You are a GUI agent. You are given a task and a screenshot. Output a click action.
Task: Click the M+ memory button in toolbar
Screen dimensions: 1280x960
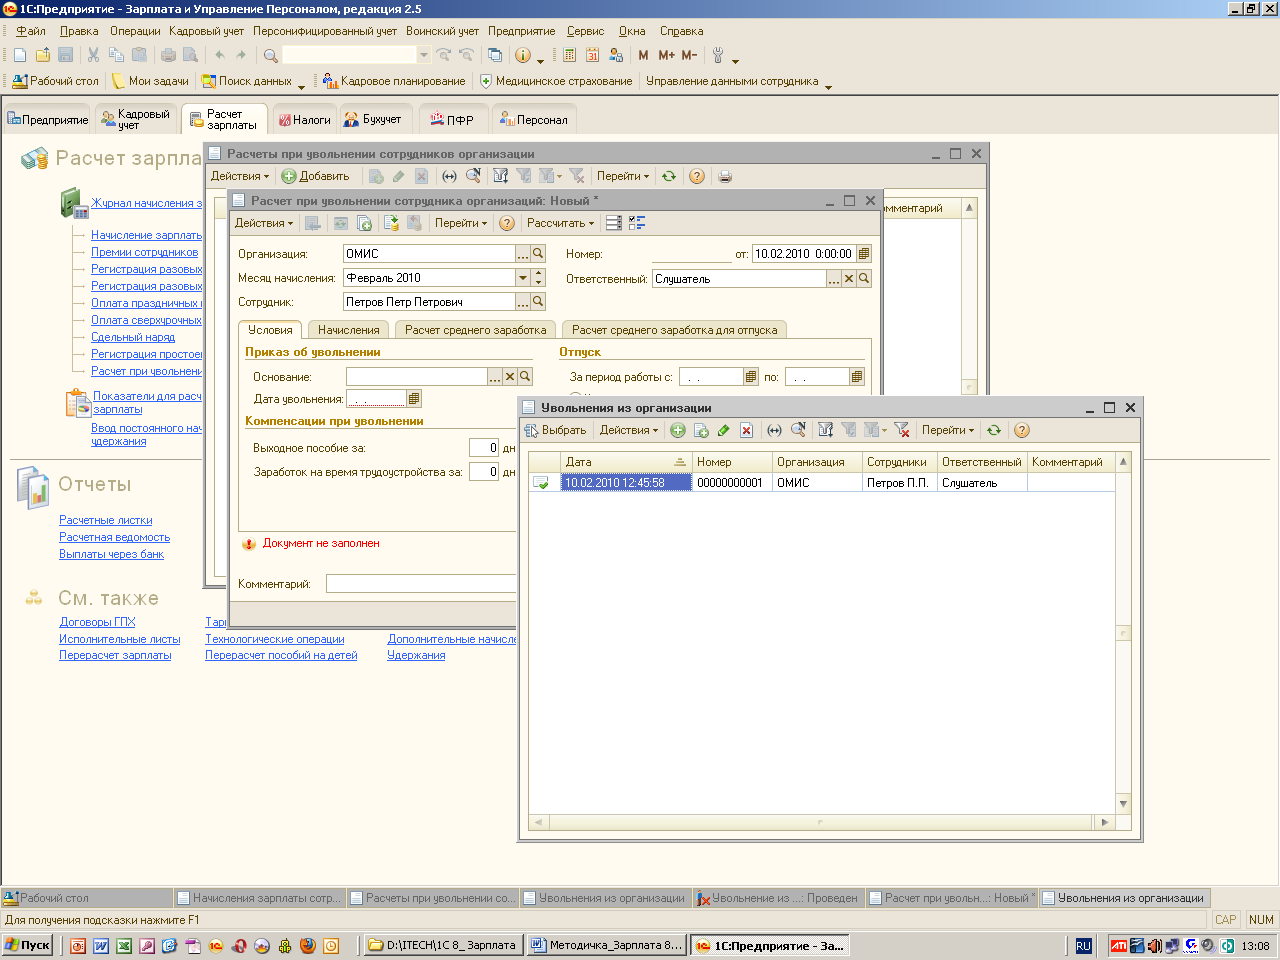[667, 55]
